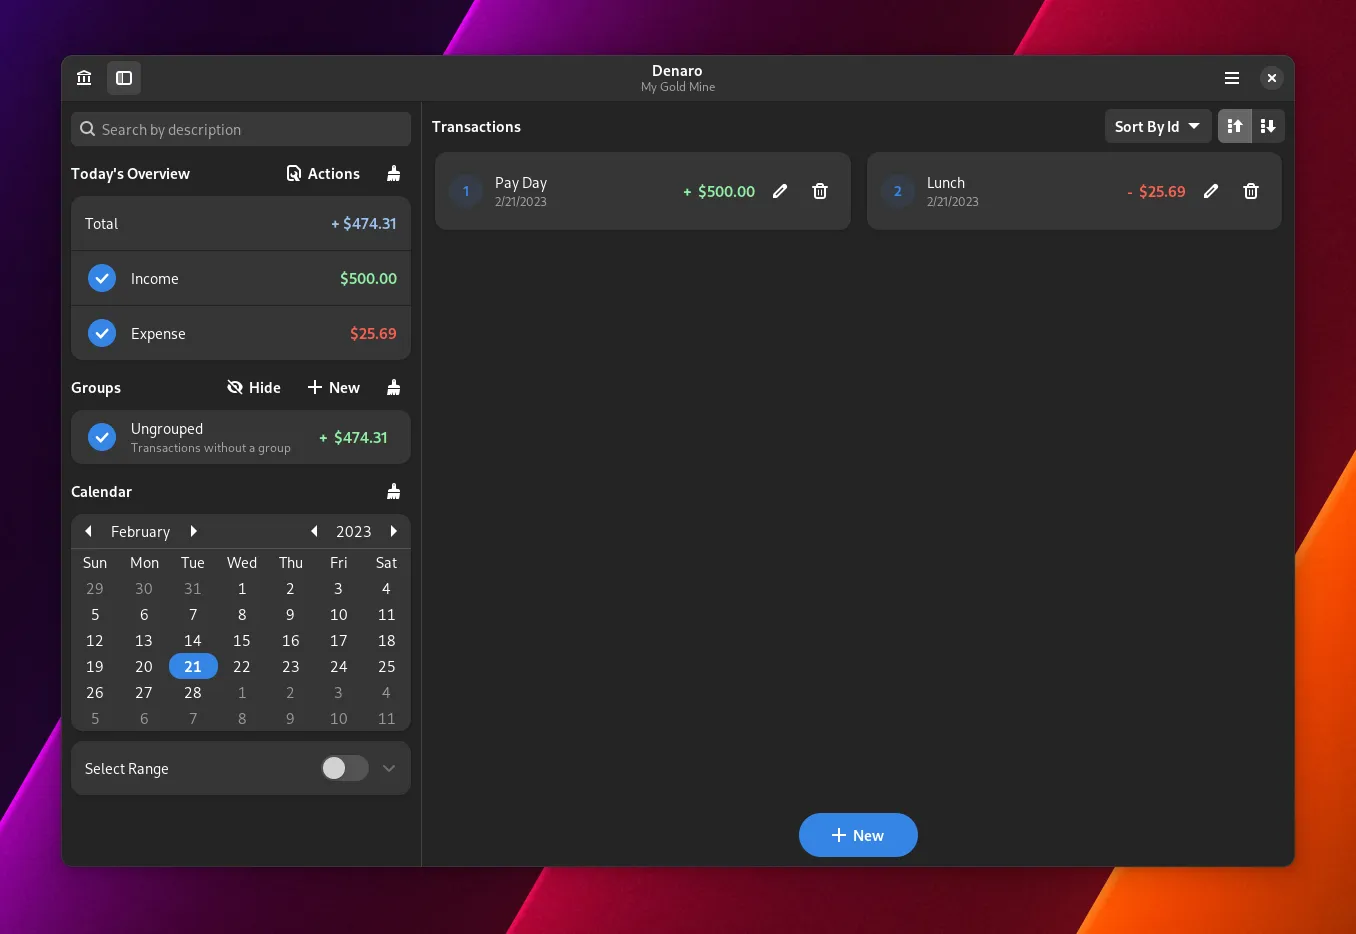Reset calendar filter with broom icon

[394, 492]
